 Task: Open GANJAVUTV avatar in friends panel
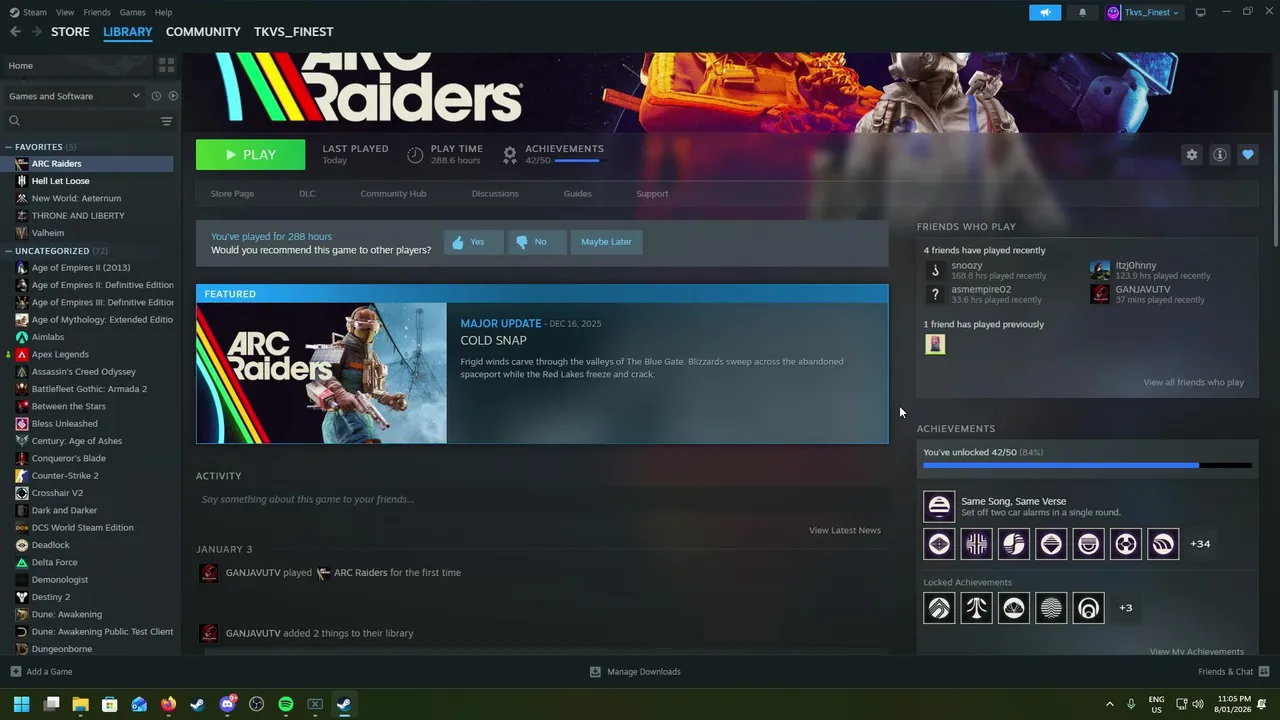1100,294
